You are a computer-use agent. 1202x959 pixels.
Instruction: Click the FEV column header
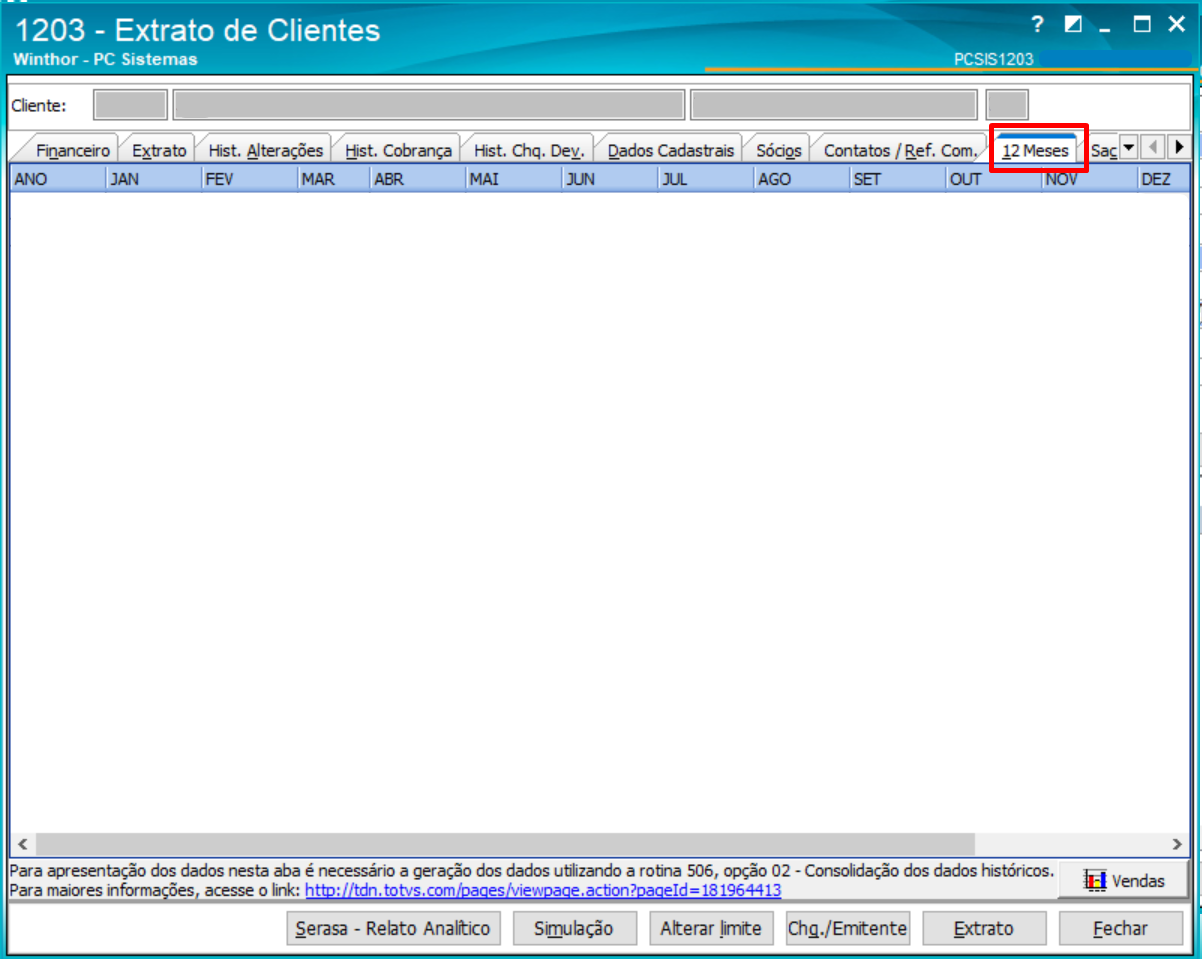tap(249, 180)
